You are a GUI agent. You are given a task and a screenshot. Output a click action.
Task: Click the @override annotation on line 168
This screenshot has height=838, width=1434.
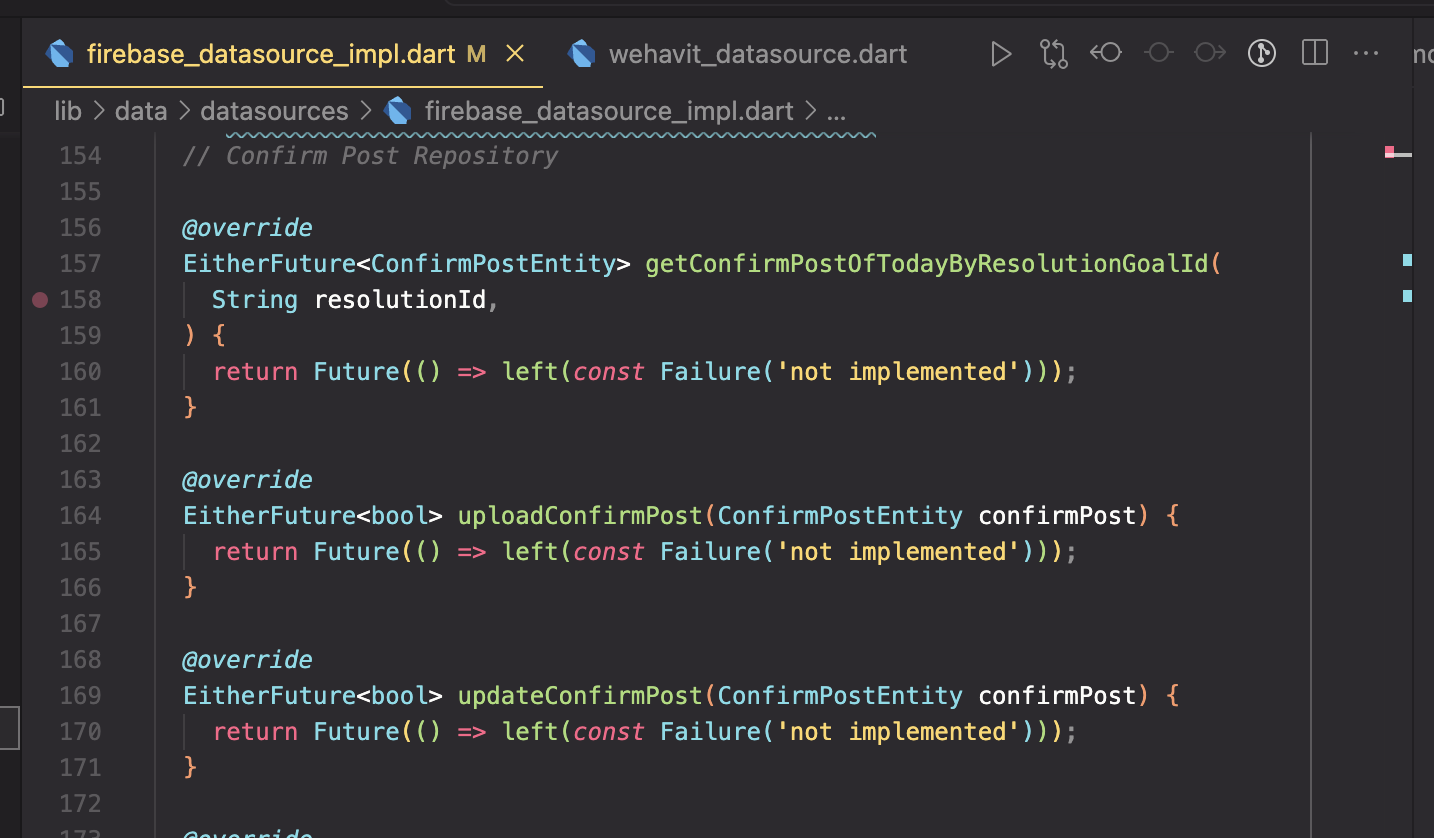[247, 660]
